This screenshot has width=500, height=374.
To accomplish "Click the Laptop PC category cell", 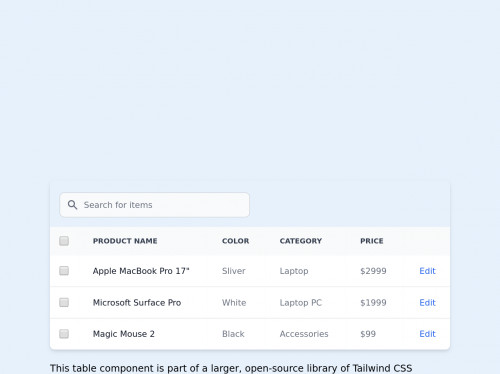I will click(x=301, y=303).
